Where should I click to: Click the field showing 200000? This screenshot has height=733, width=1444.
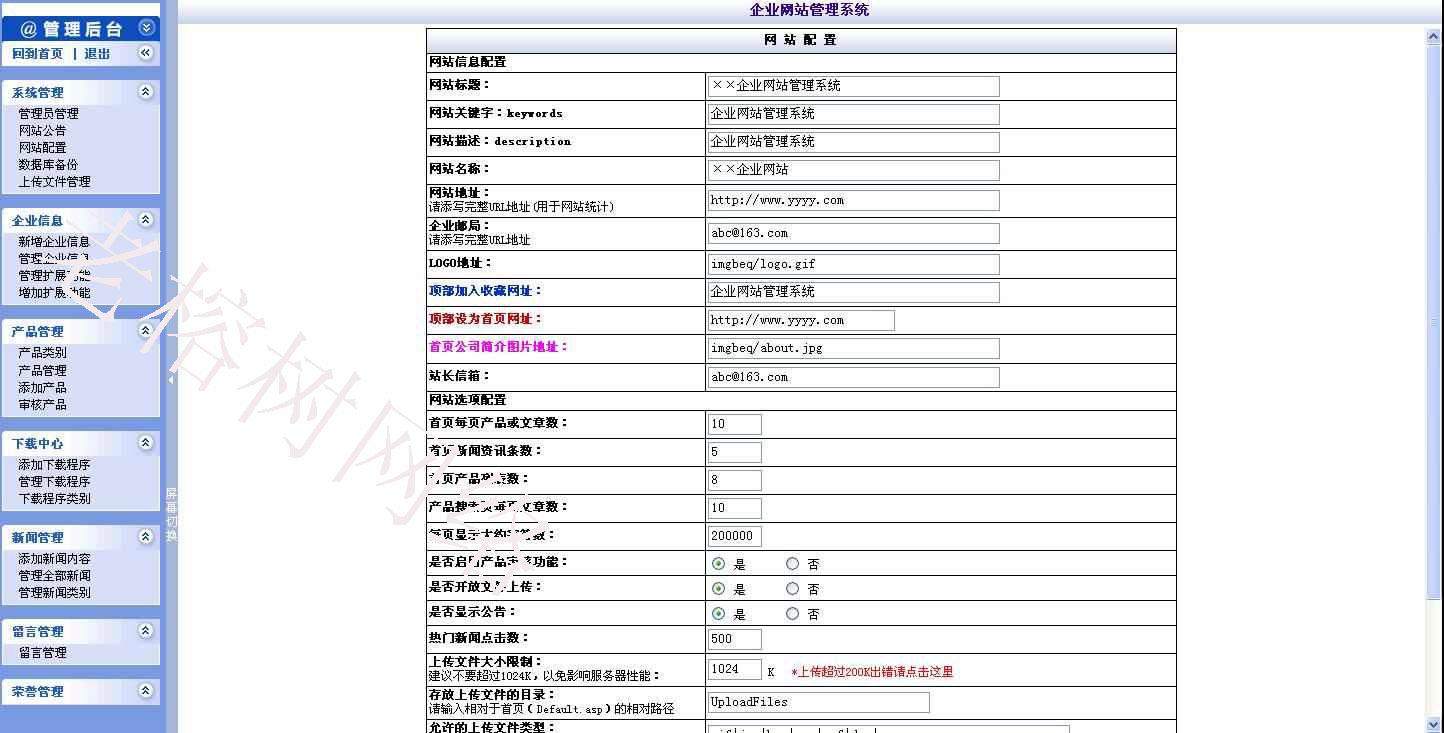click(735, 536)
